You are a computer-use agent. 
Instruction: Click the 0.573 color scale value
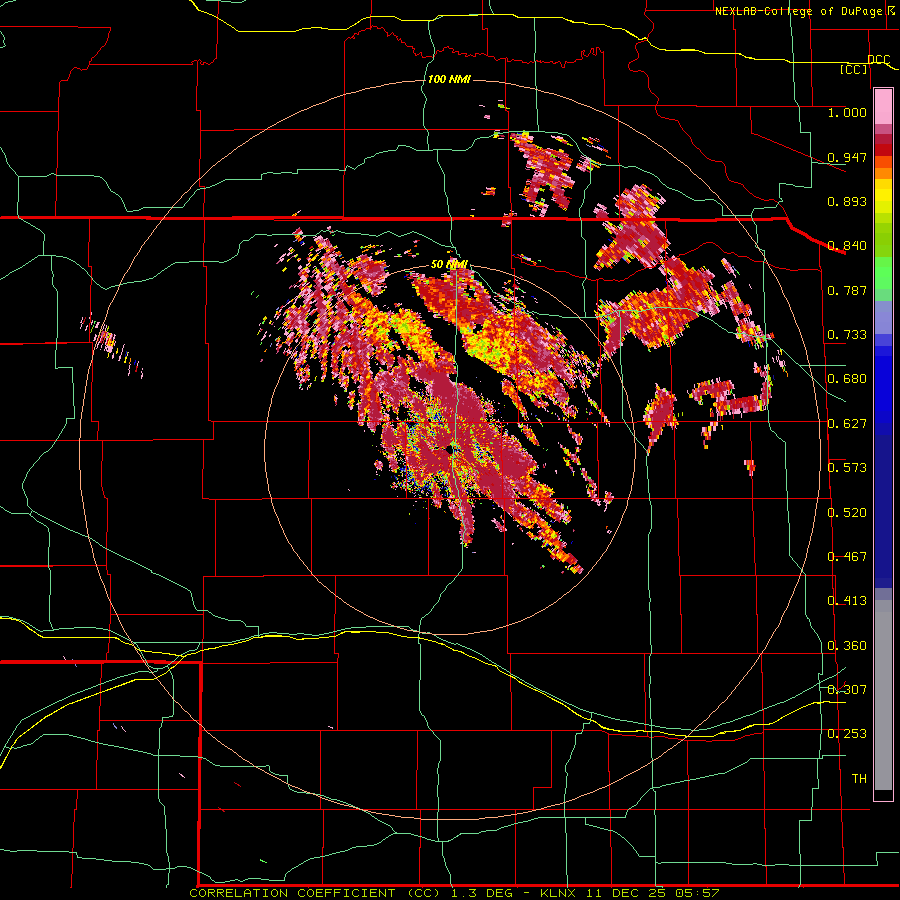click(x=847, y=468)
